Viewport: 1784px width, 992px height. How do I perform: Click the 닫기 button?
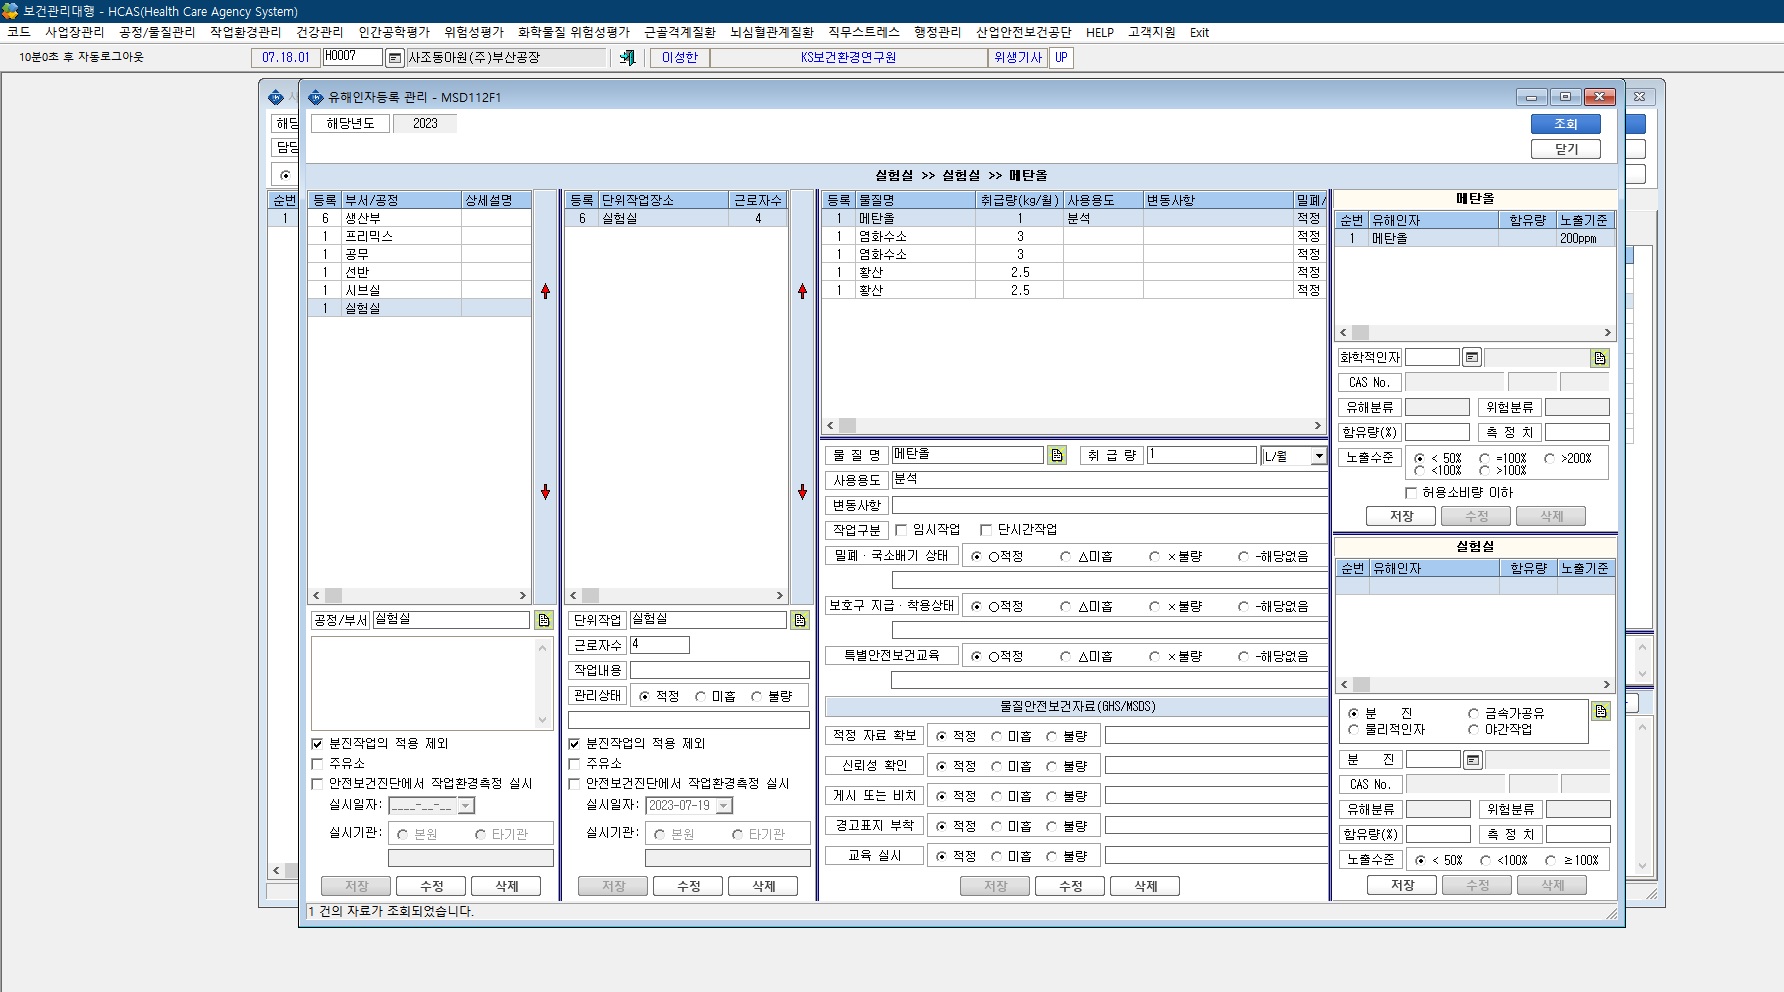[1565, 149]
